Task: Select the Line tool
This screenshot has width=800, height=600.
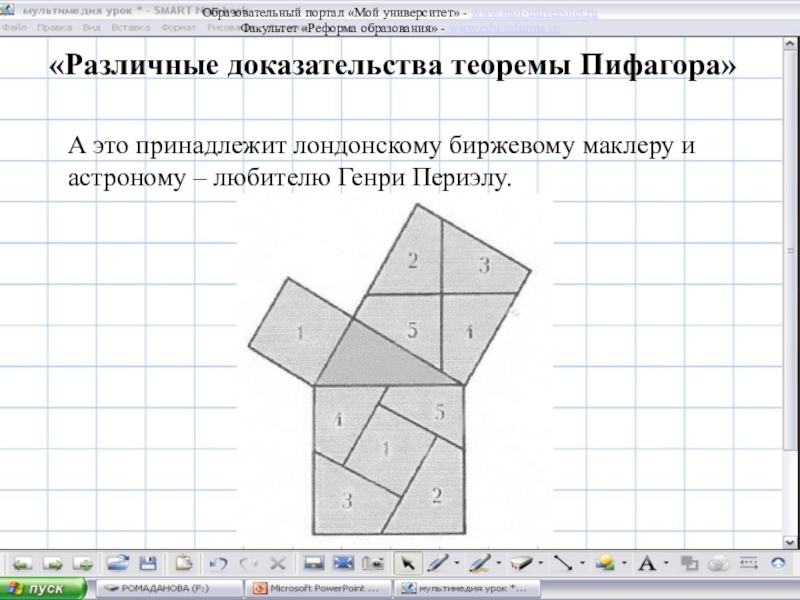Action: click(563, 563)
